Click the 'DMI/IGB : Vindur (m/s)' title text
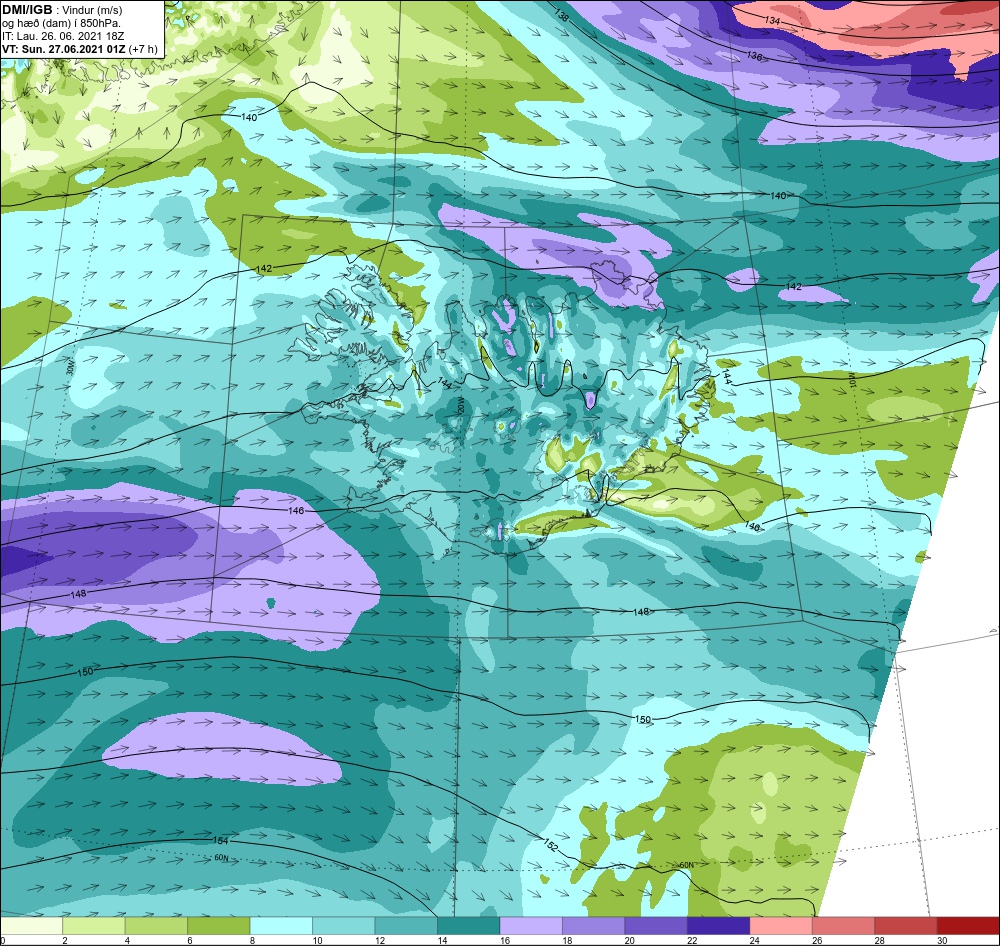Screen dimensions: 1000x946 click(62, 10)
